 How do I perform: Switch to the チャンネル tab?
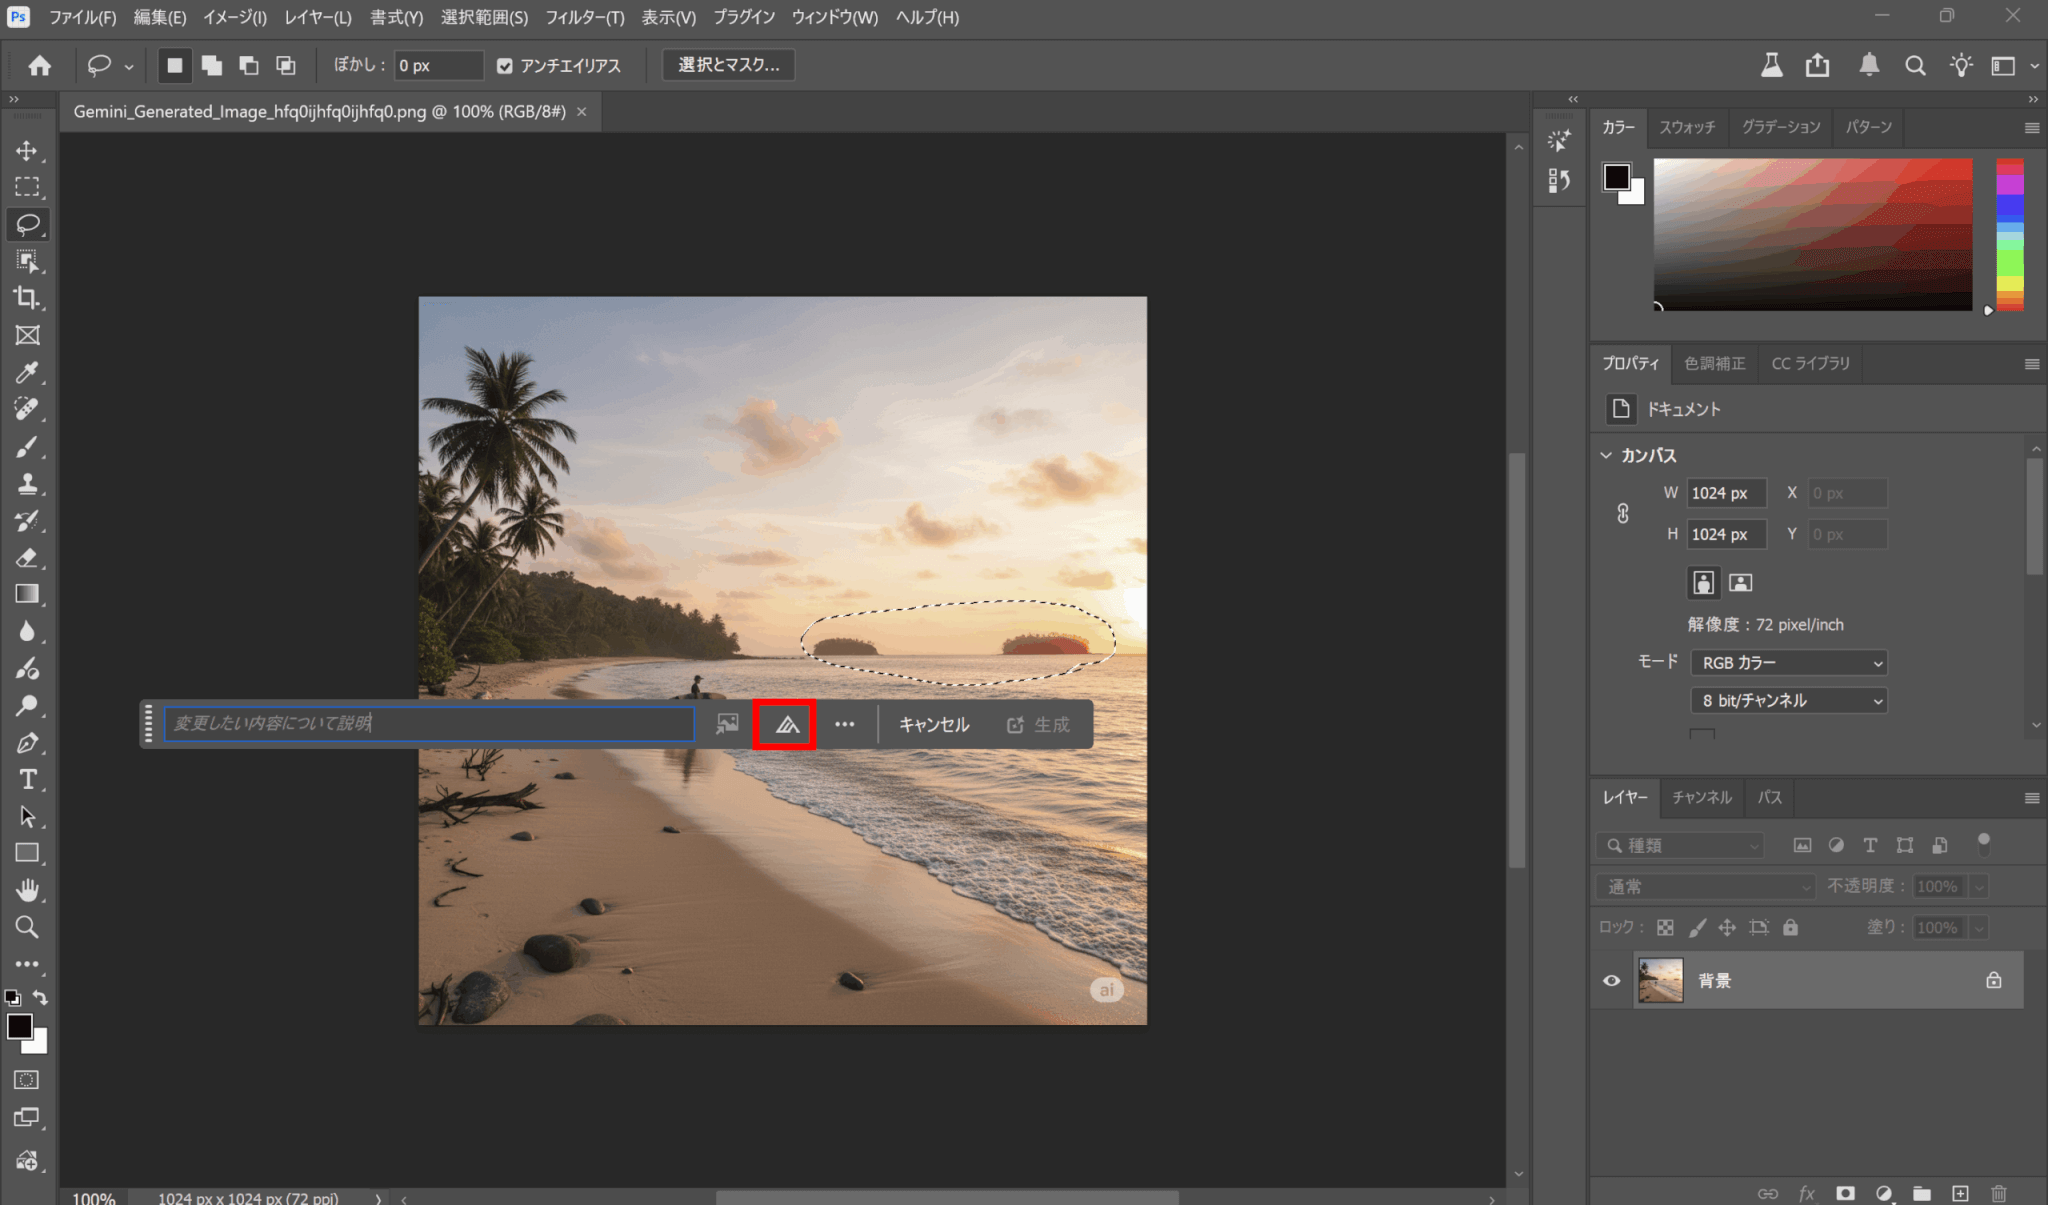[1701, 797]
